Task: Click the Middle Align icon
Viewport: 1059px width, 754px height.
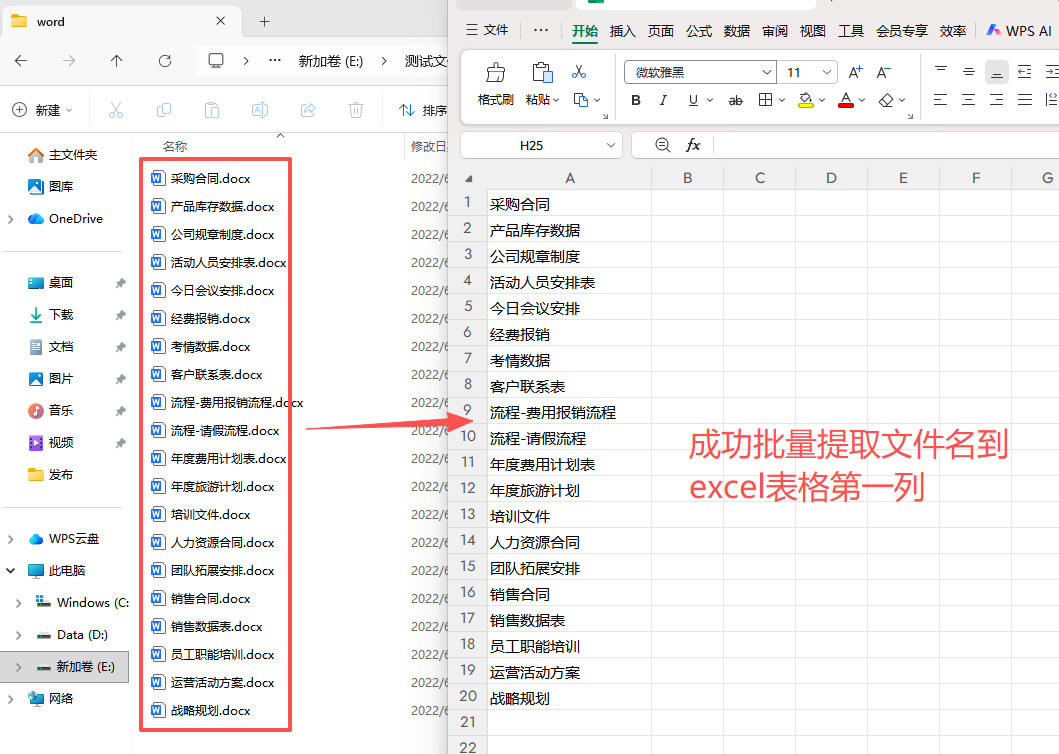Action: [968, 72]
